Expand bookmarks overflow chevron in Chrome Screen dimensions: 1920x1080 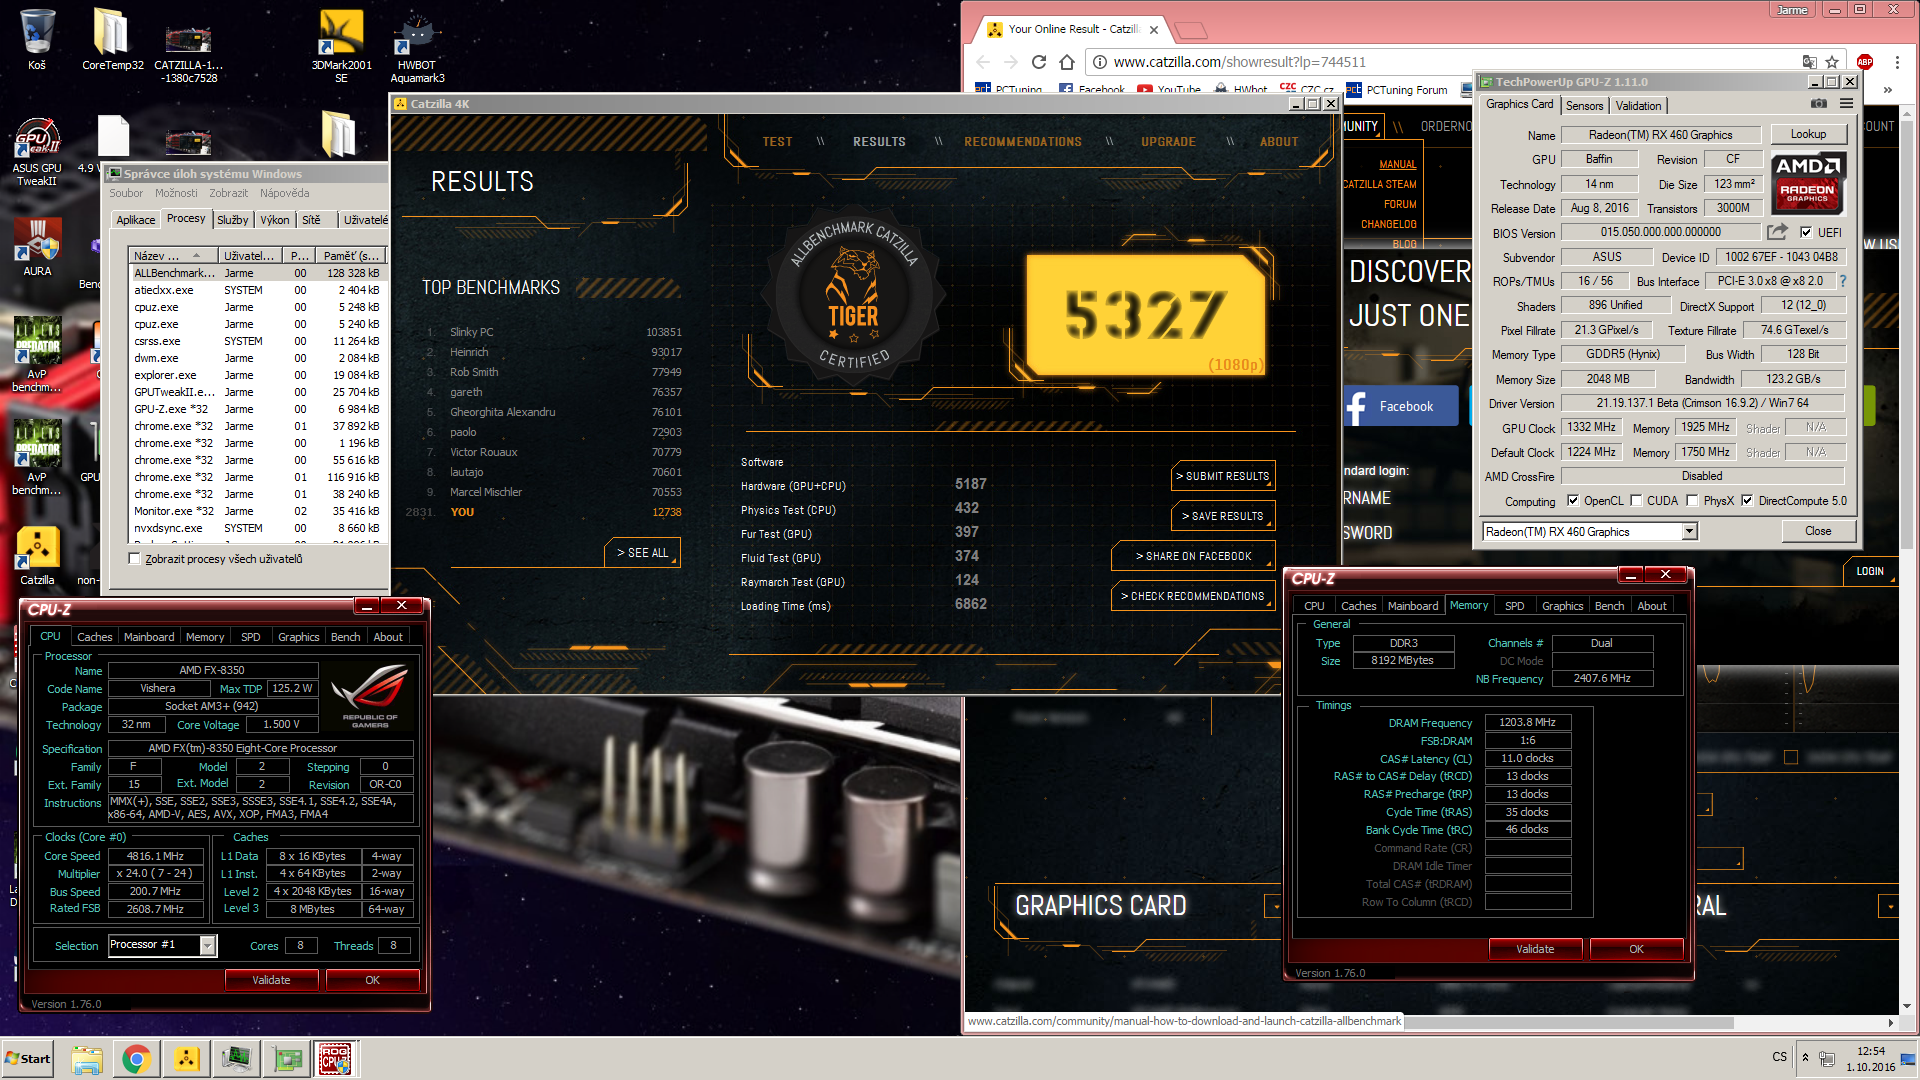[x=1888, y=90]
